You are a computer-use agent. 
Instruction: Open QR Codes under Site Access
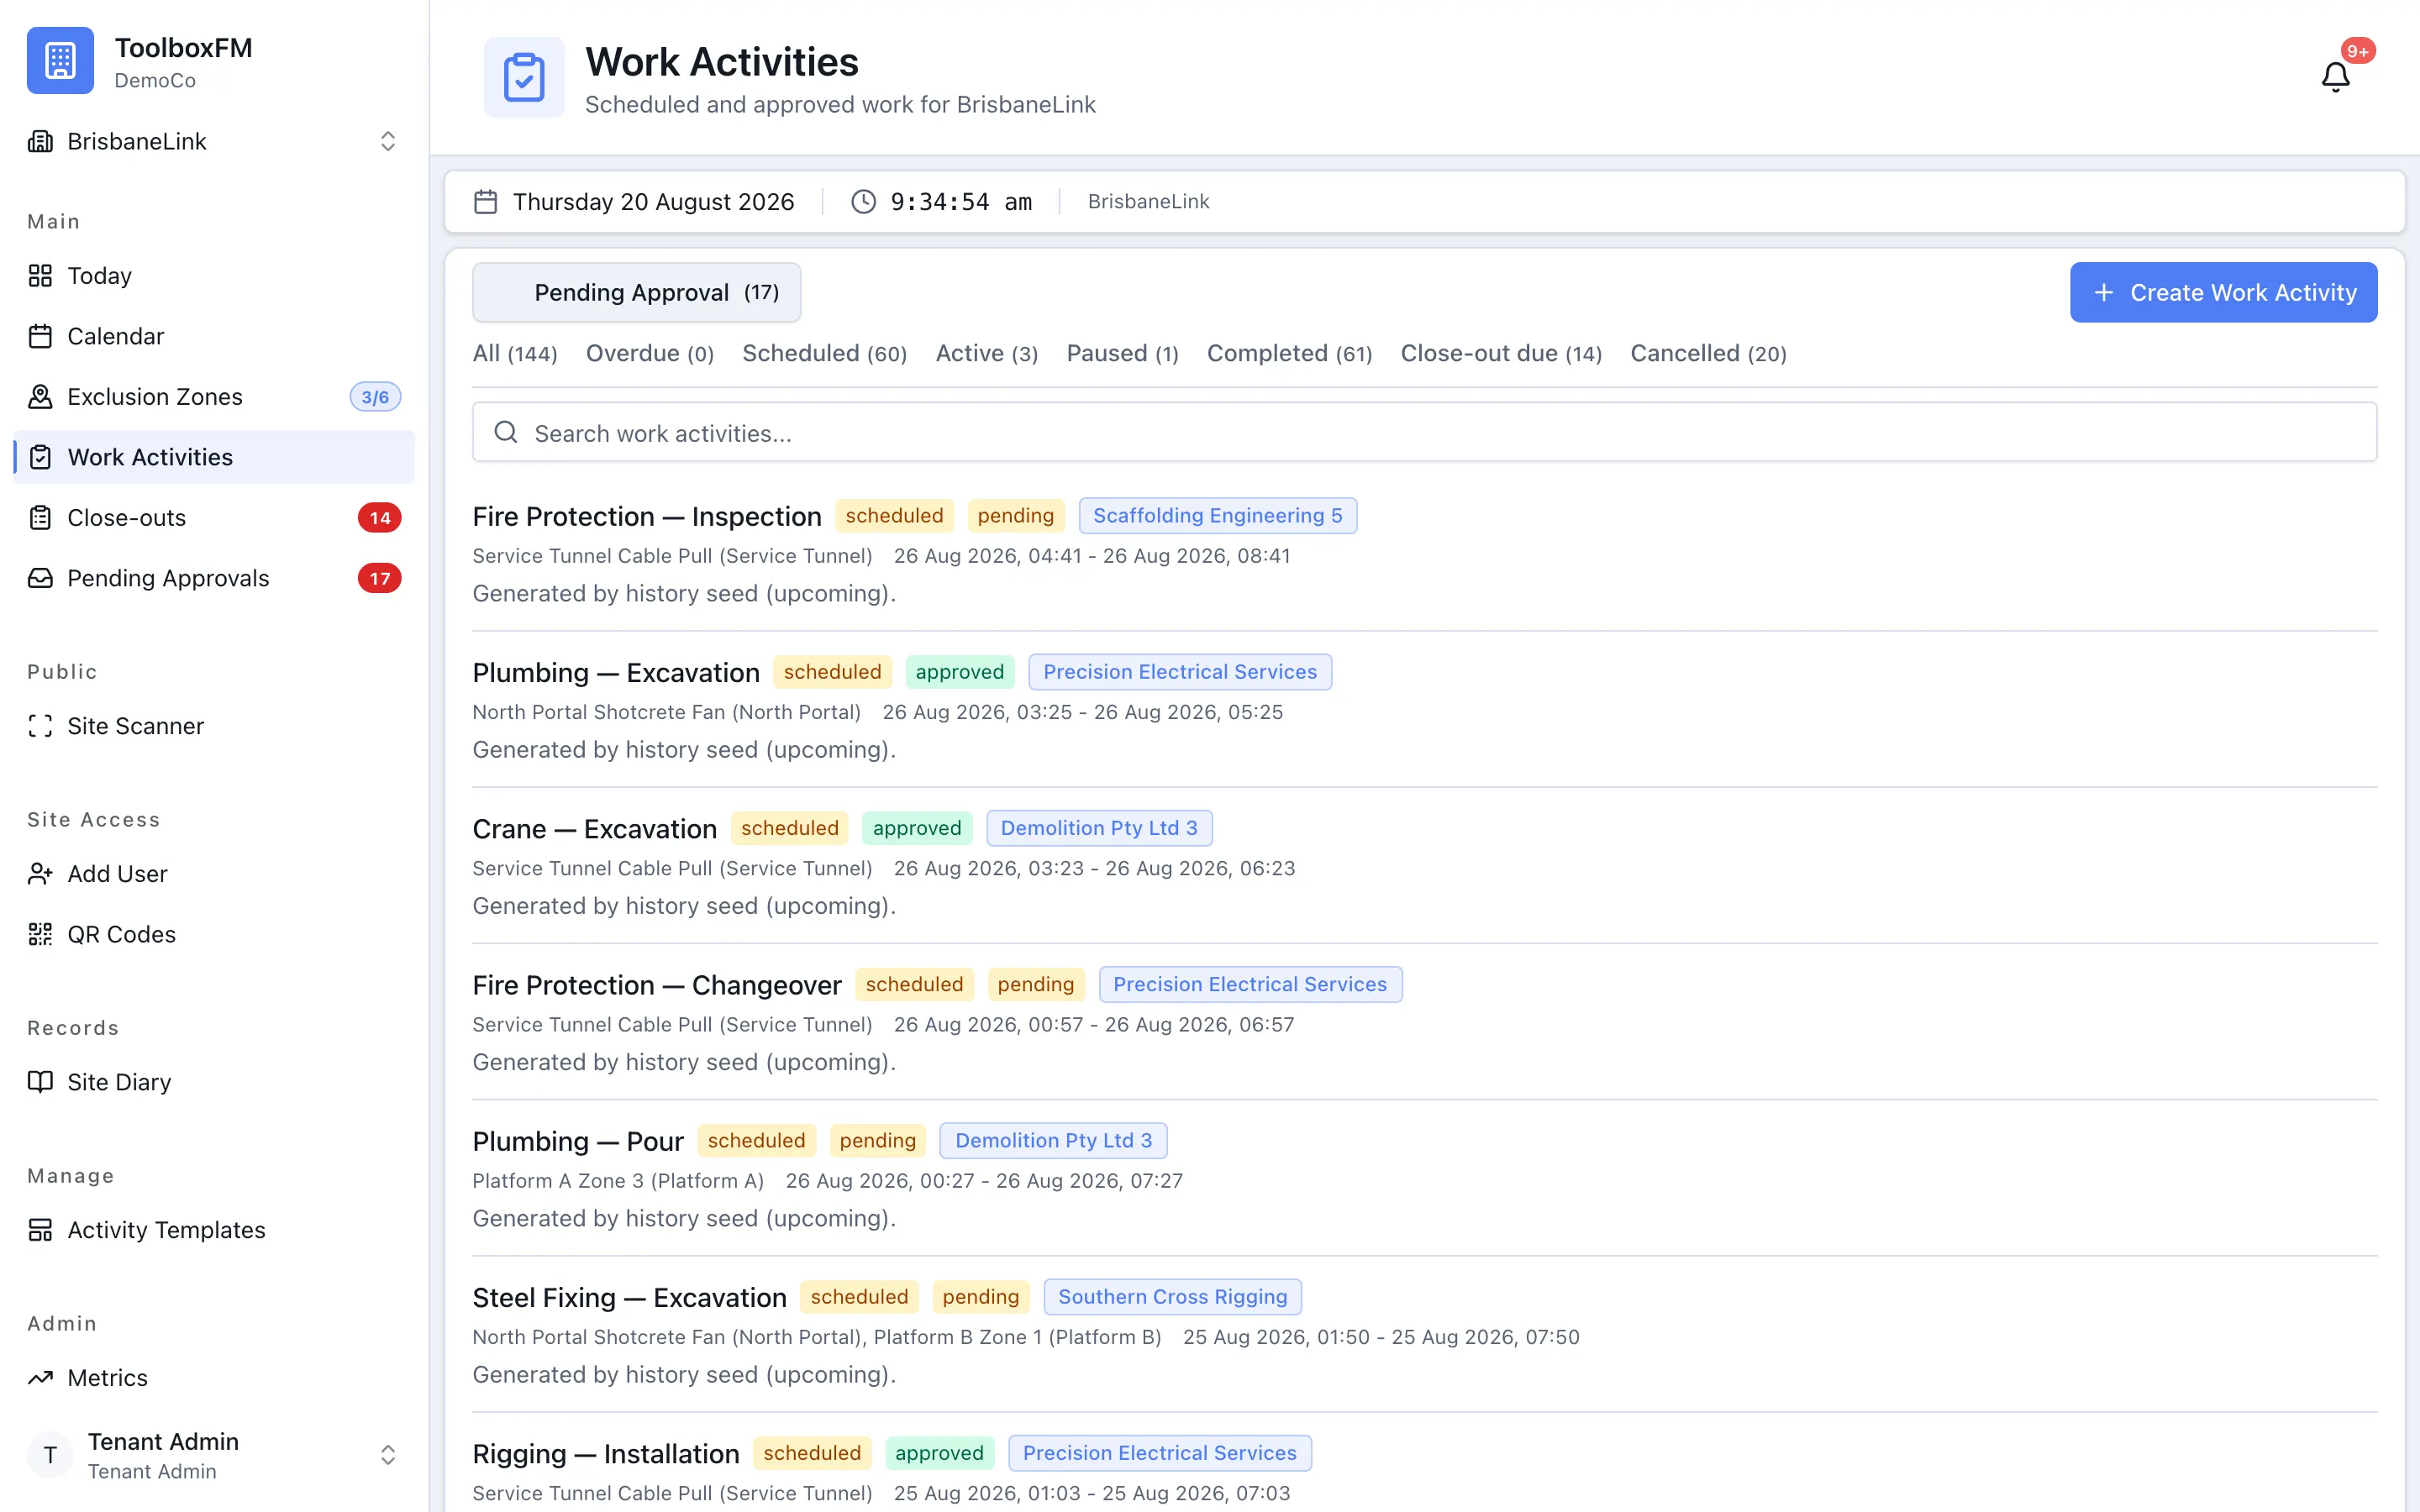[214, 934]
